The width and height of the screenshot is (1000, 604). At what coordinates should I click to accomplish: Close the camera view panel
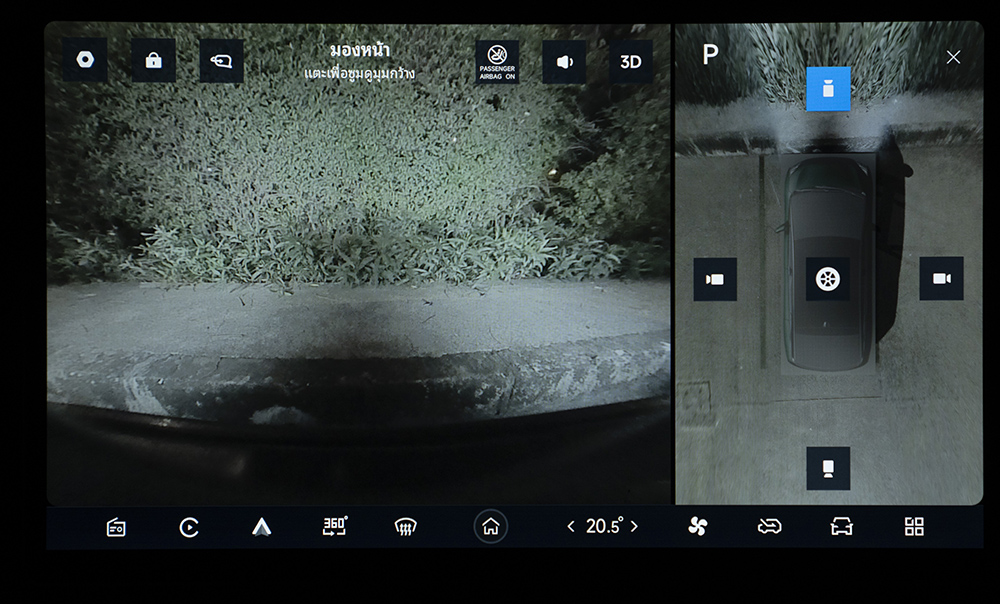tap(953, 57)
